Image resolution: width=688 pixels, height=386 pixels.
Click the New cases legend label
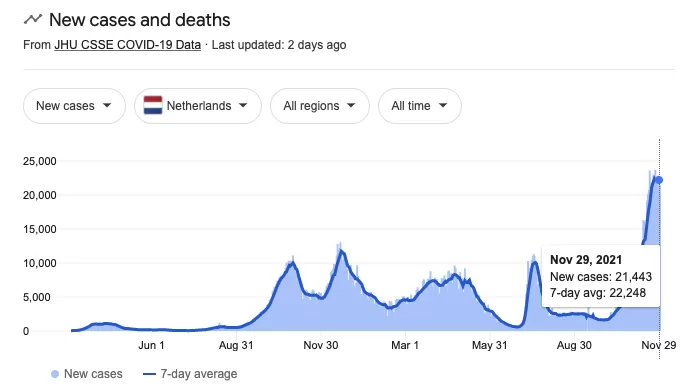point(93,374)
